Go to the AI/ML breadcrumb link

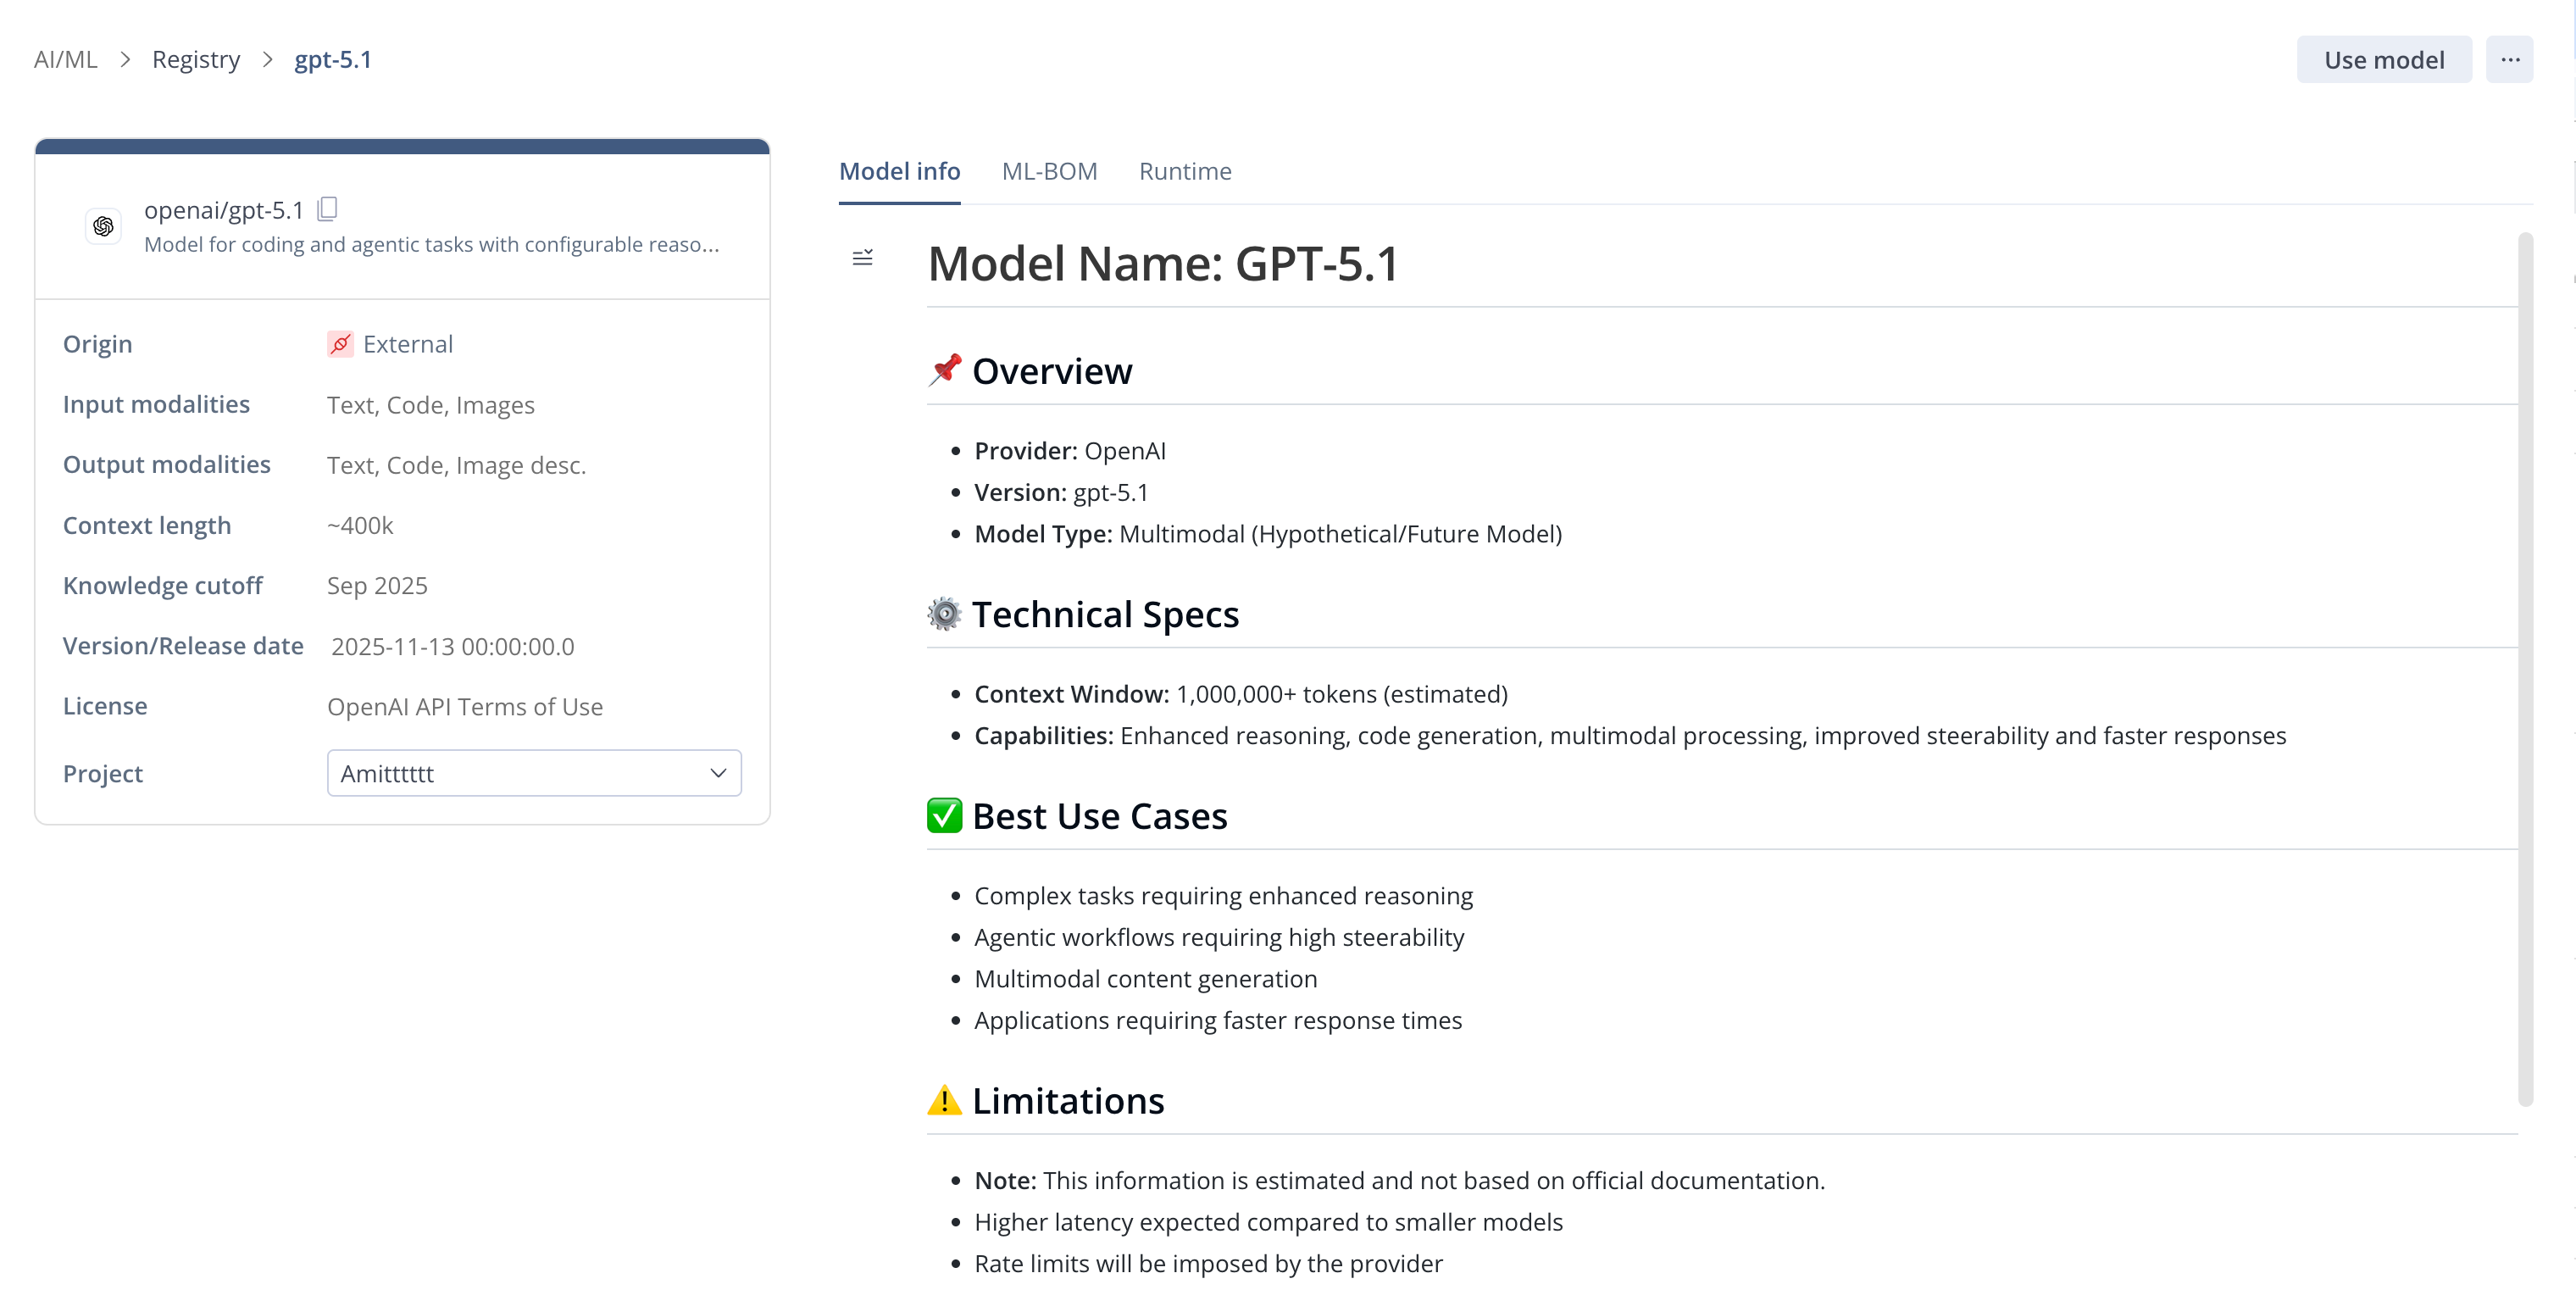click(x=66, y=59)
